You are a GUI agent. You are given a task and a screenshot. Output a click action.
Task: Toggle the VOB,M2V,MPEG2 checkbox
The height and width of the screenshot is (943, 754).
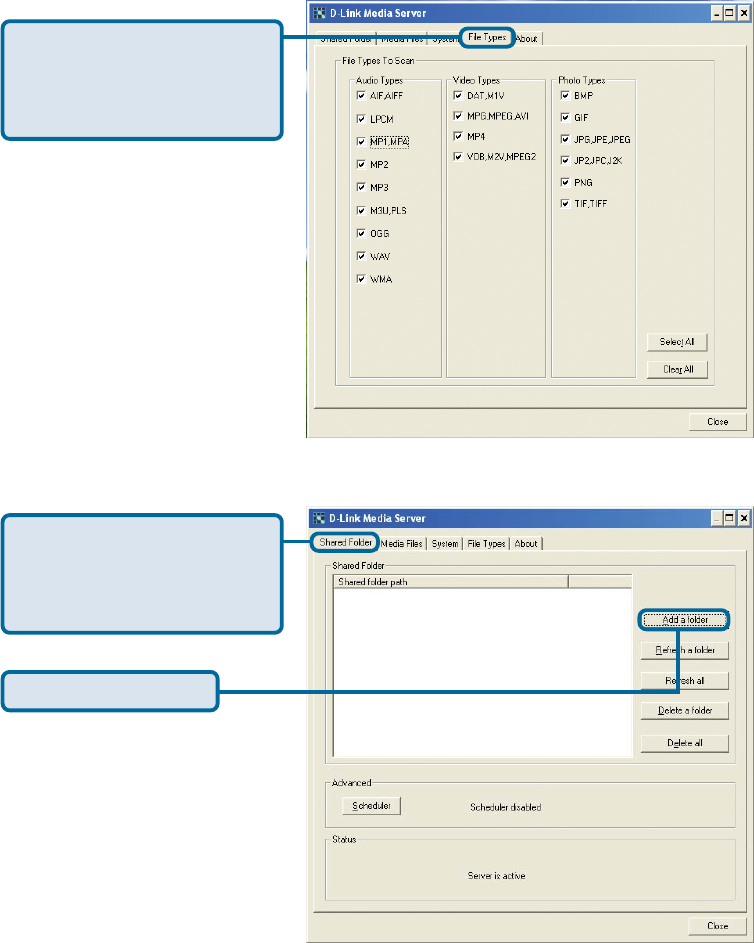458,157
